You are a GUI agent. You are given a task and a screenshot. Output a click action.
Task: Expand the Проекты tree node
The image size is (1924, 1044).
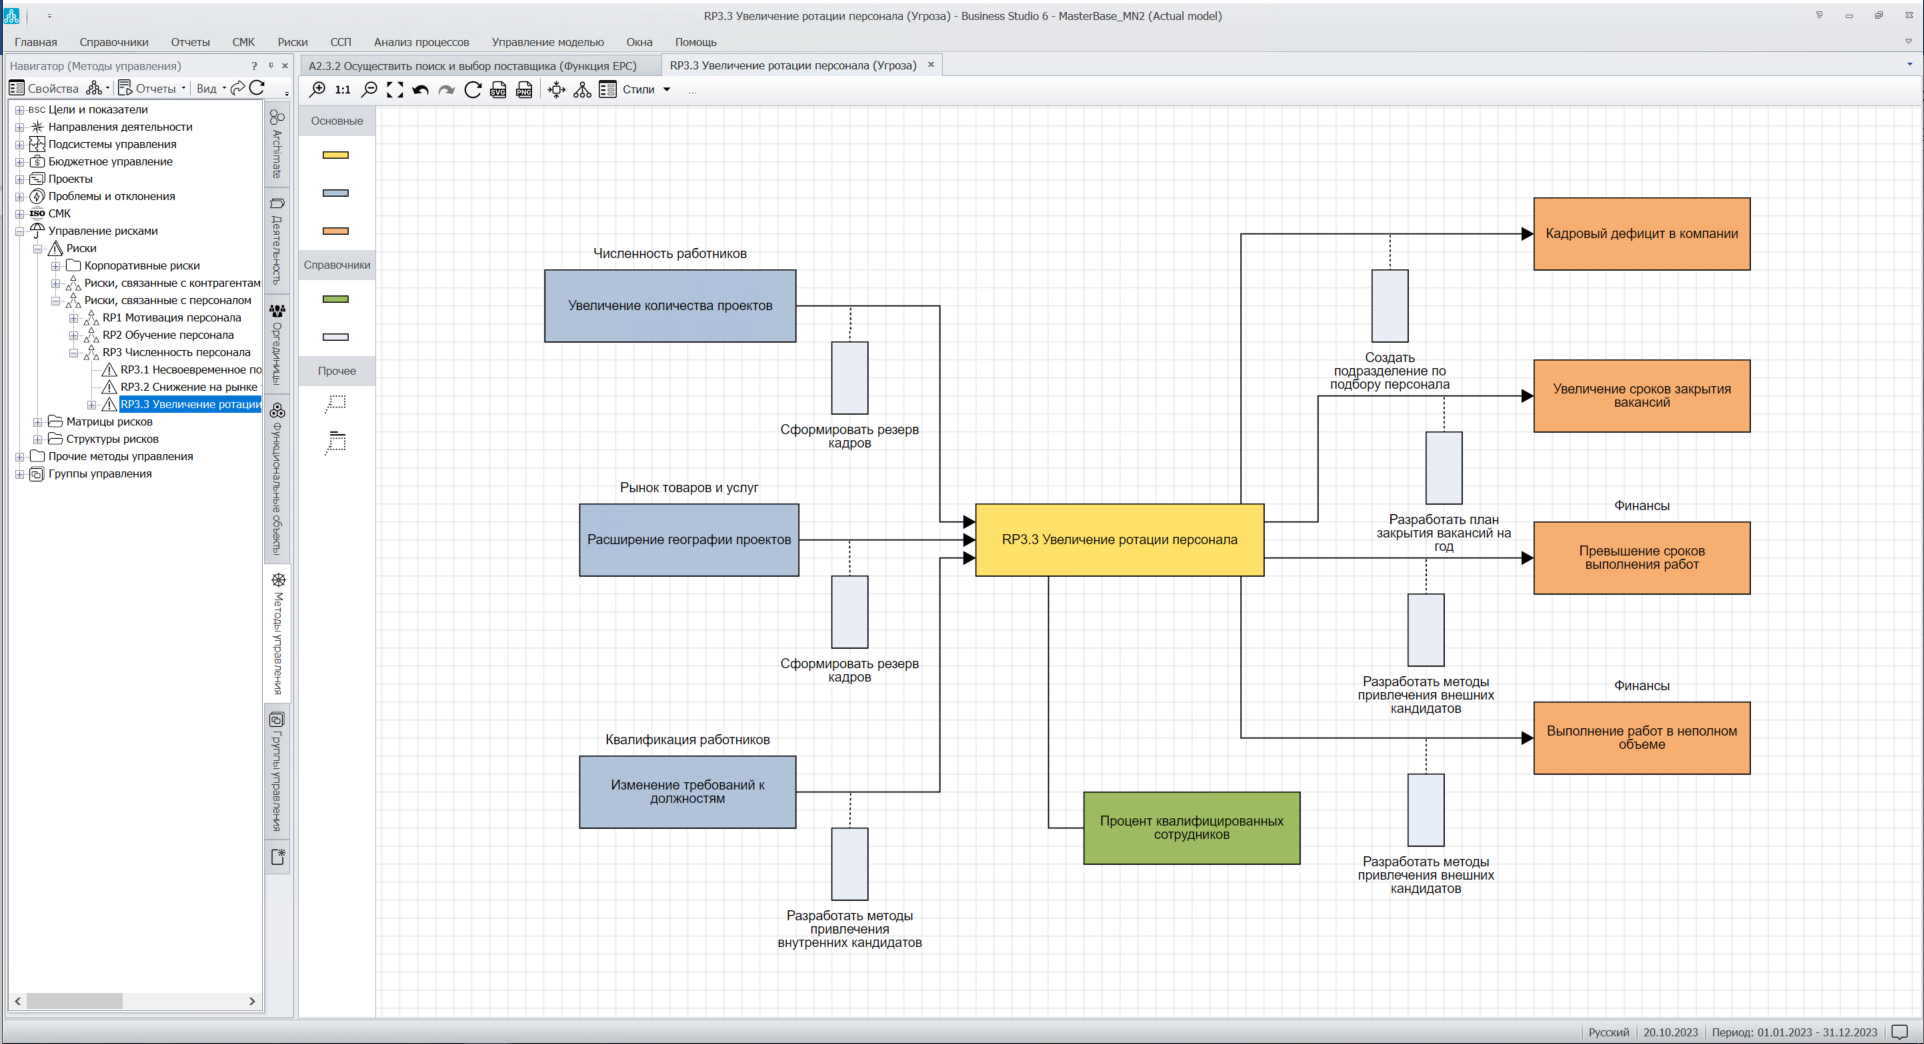click(x=19, y=179)
